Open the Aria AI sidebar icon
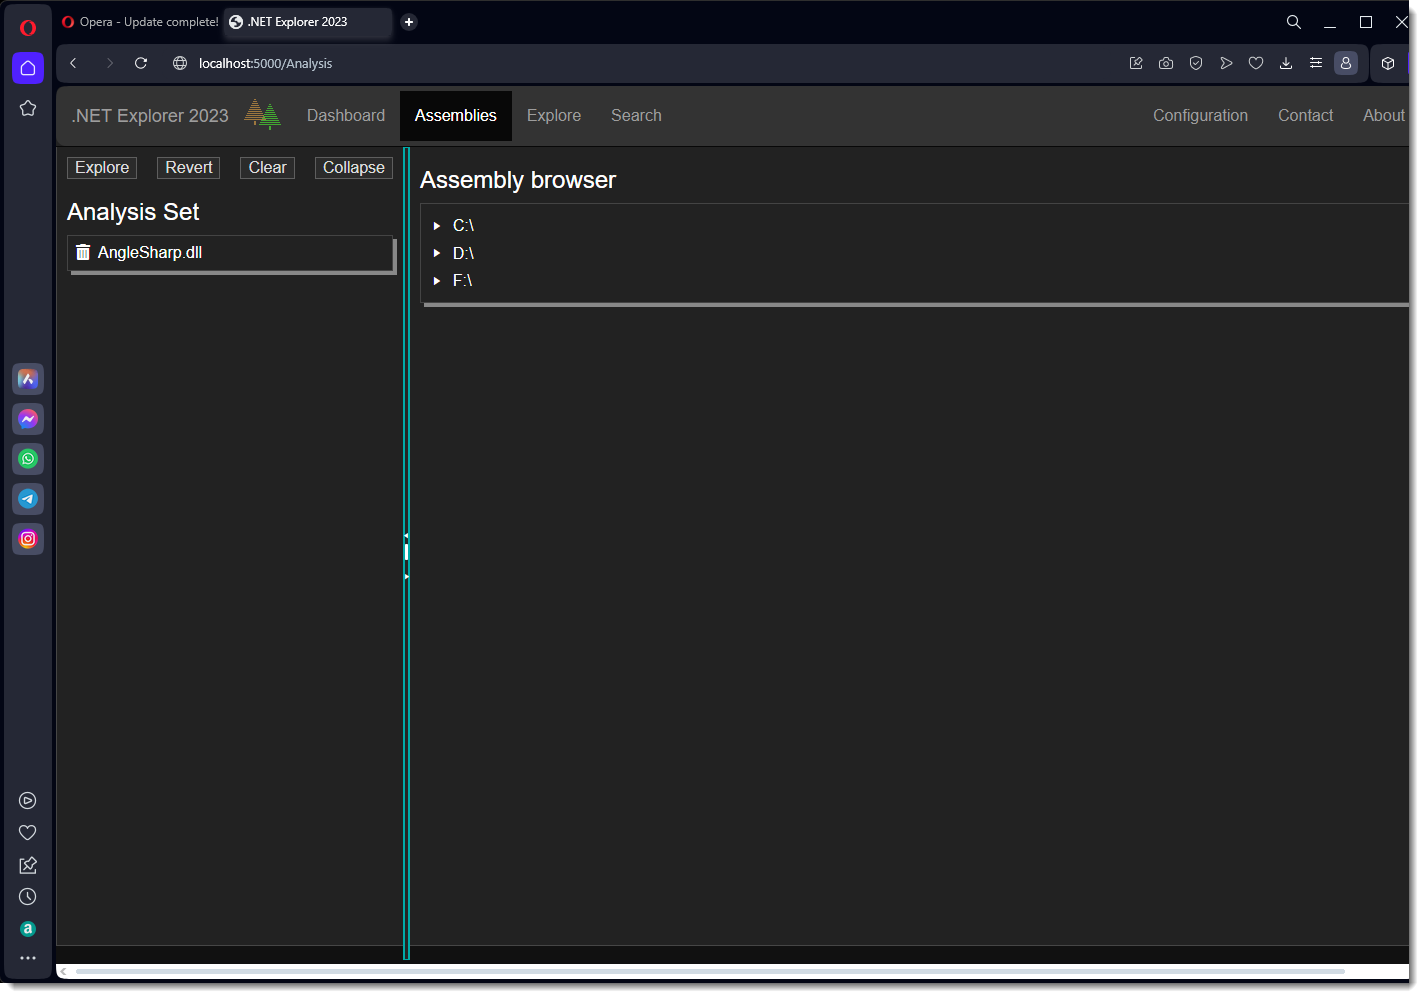Screen dimensions: 1424x998 [28, 379]
